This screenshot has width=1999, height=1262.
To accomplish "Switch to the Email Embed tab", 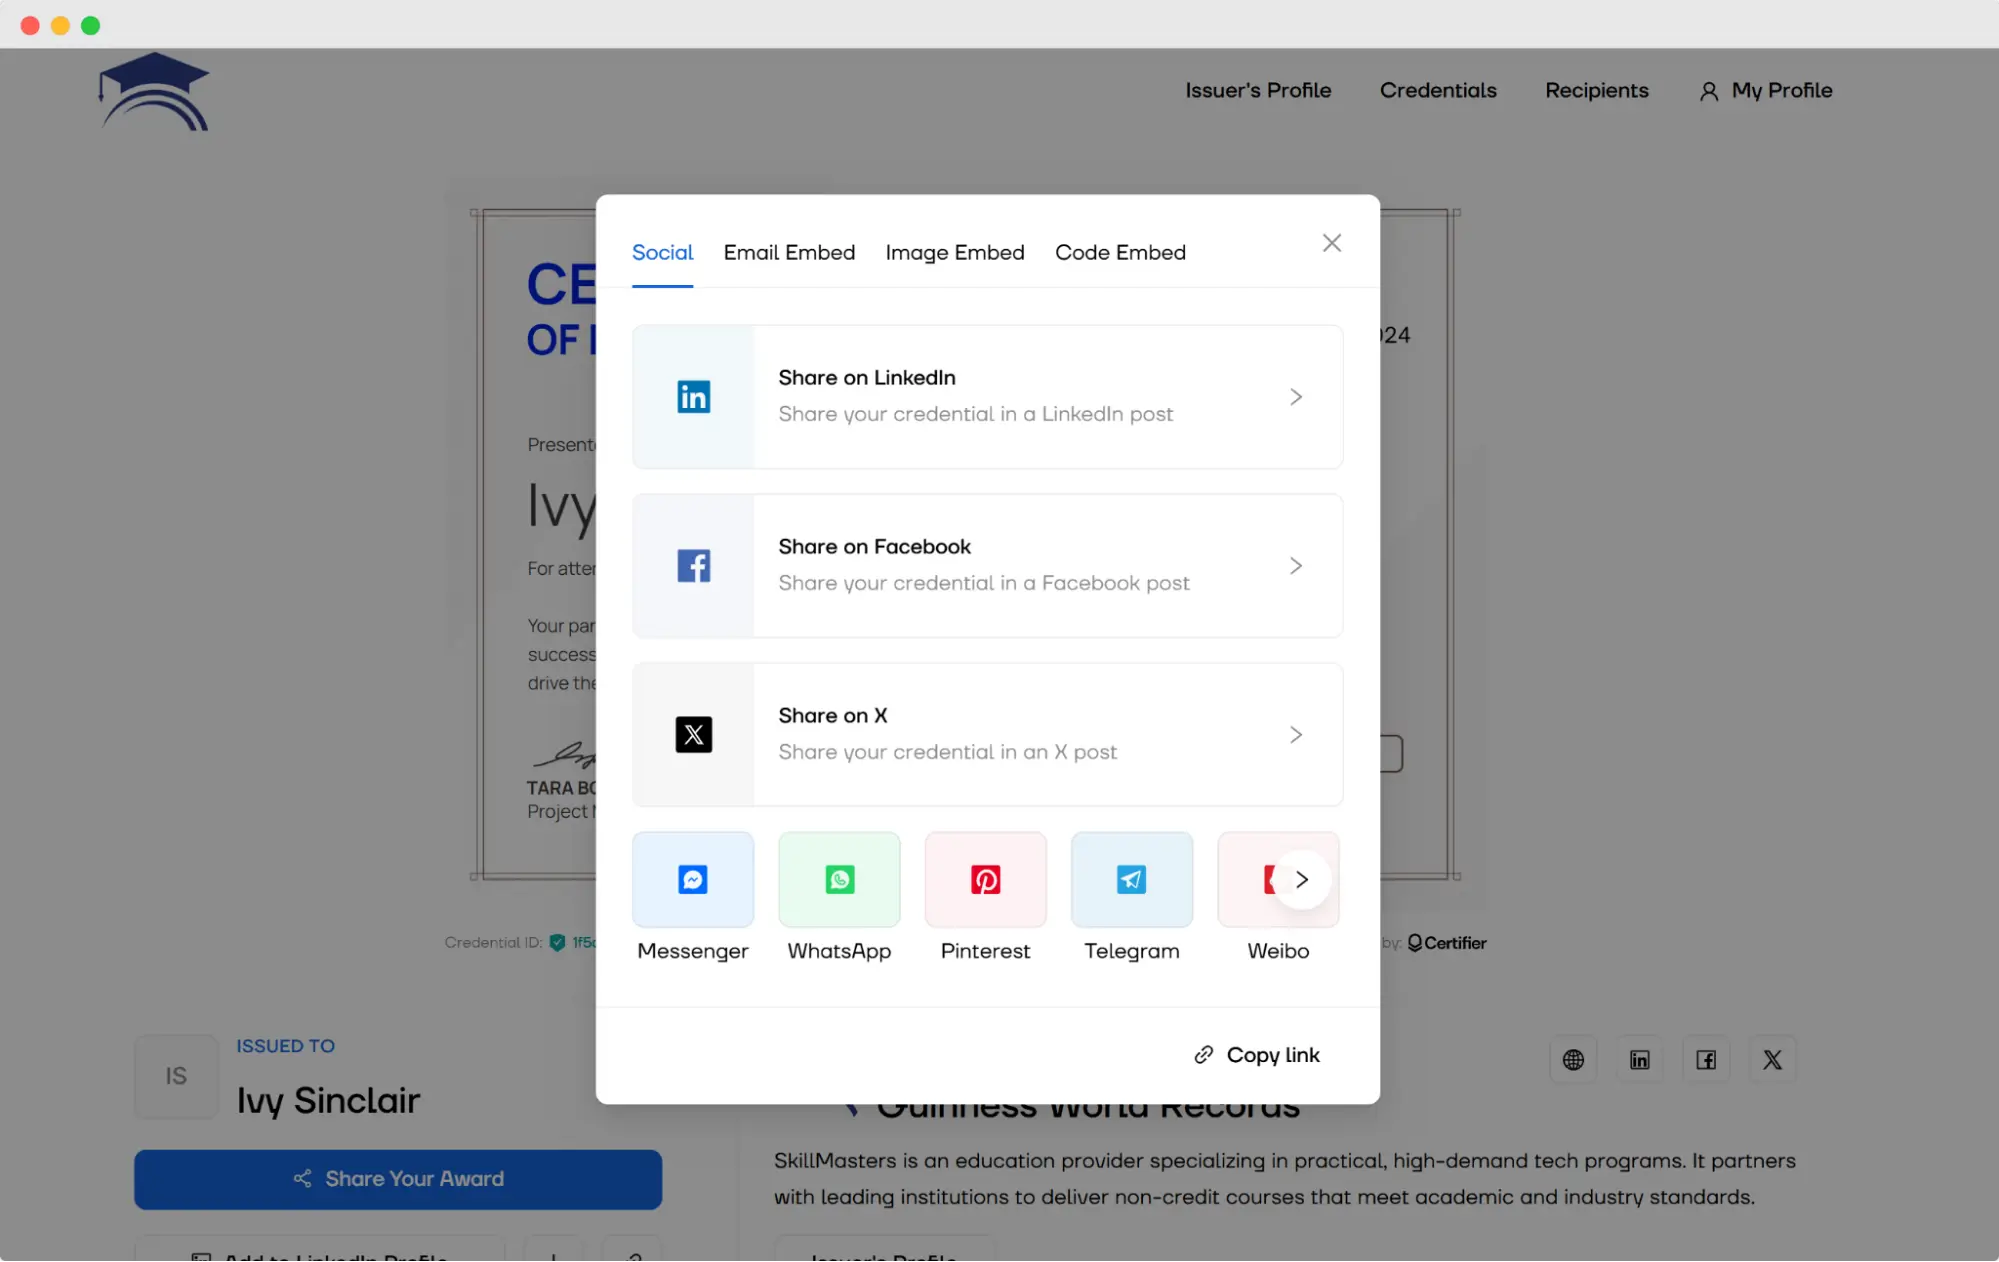I will 789,253.
